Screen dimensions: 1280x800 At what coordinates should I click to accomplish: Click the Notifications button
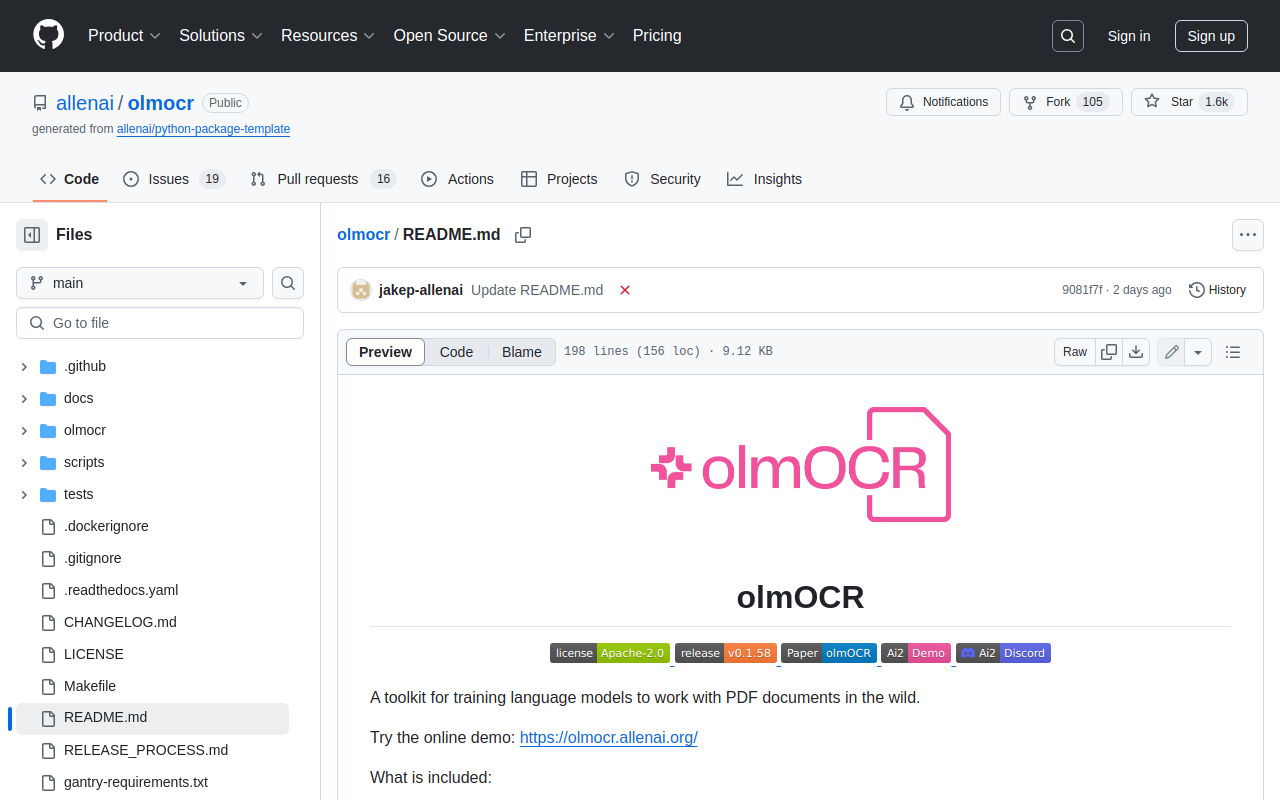pyautogui.click(x=943, y=102)
